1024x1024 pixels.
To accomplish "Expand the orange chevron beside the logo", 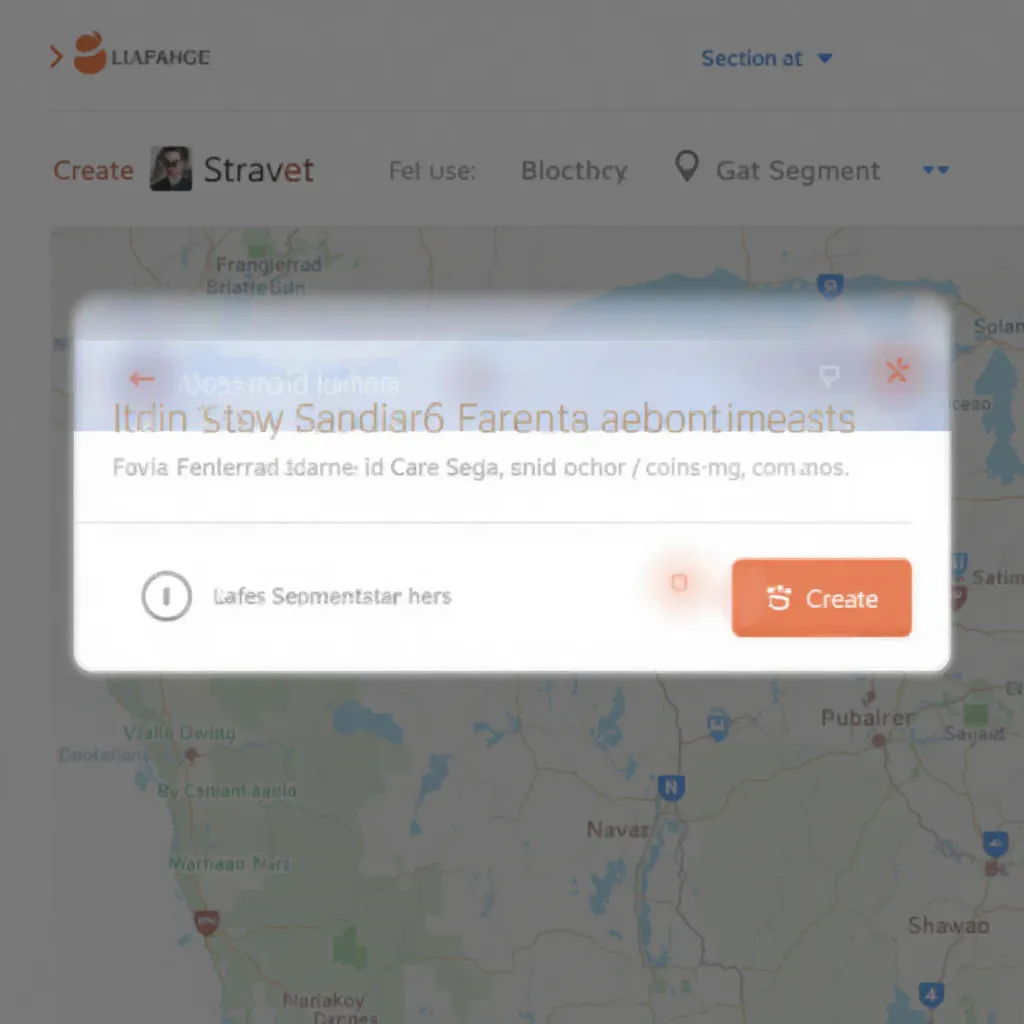I will [x=56, y=57].
